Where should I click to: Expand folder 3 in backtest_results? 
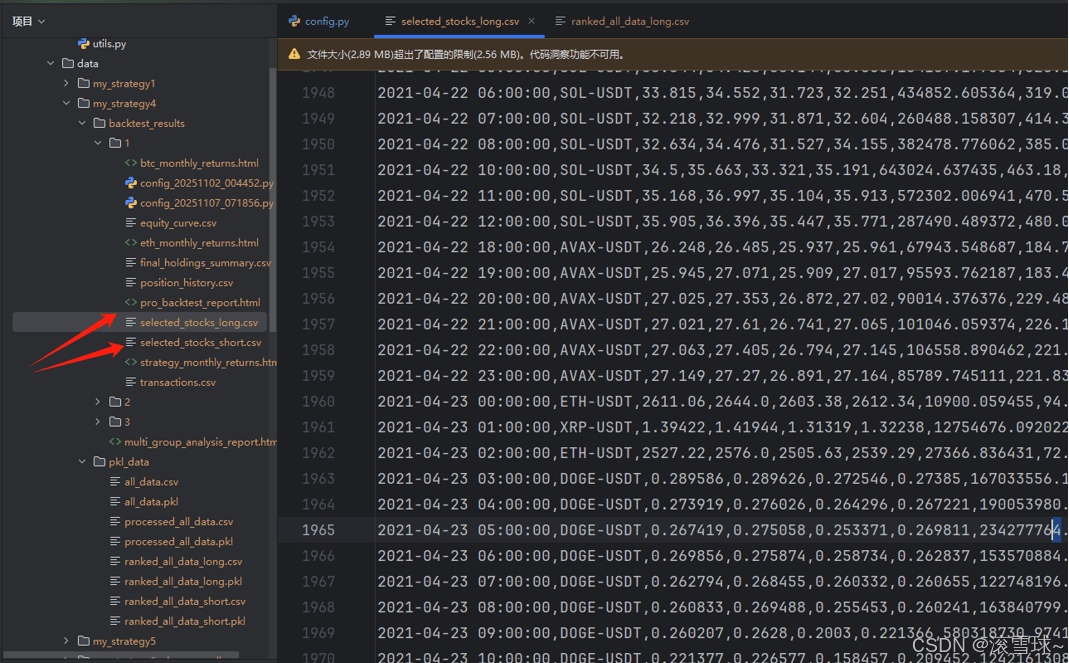(97, 422)
